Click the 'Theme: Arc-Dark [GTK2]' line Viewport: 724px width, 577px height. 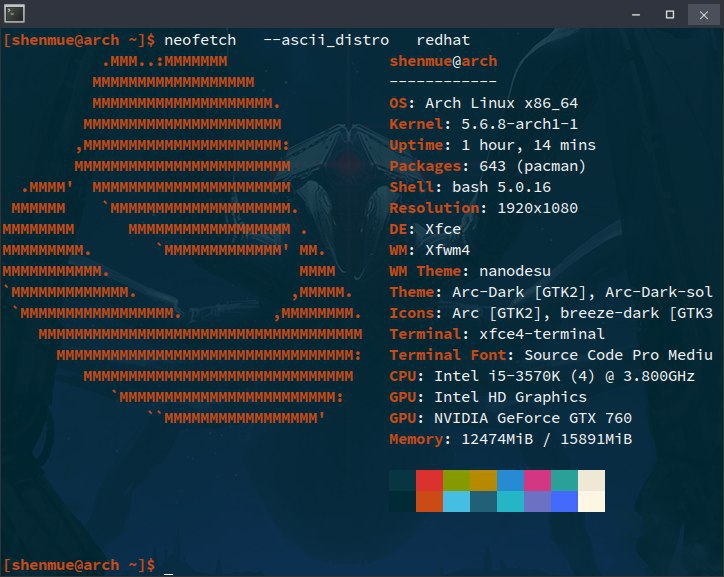pos(551,292)
